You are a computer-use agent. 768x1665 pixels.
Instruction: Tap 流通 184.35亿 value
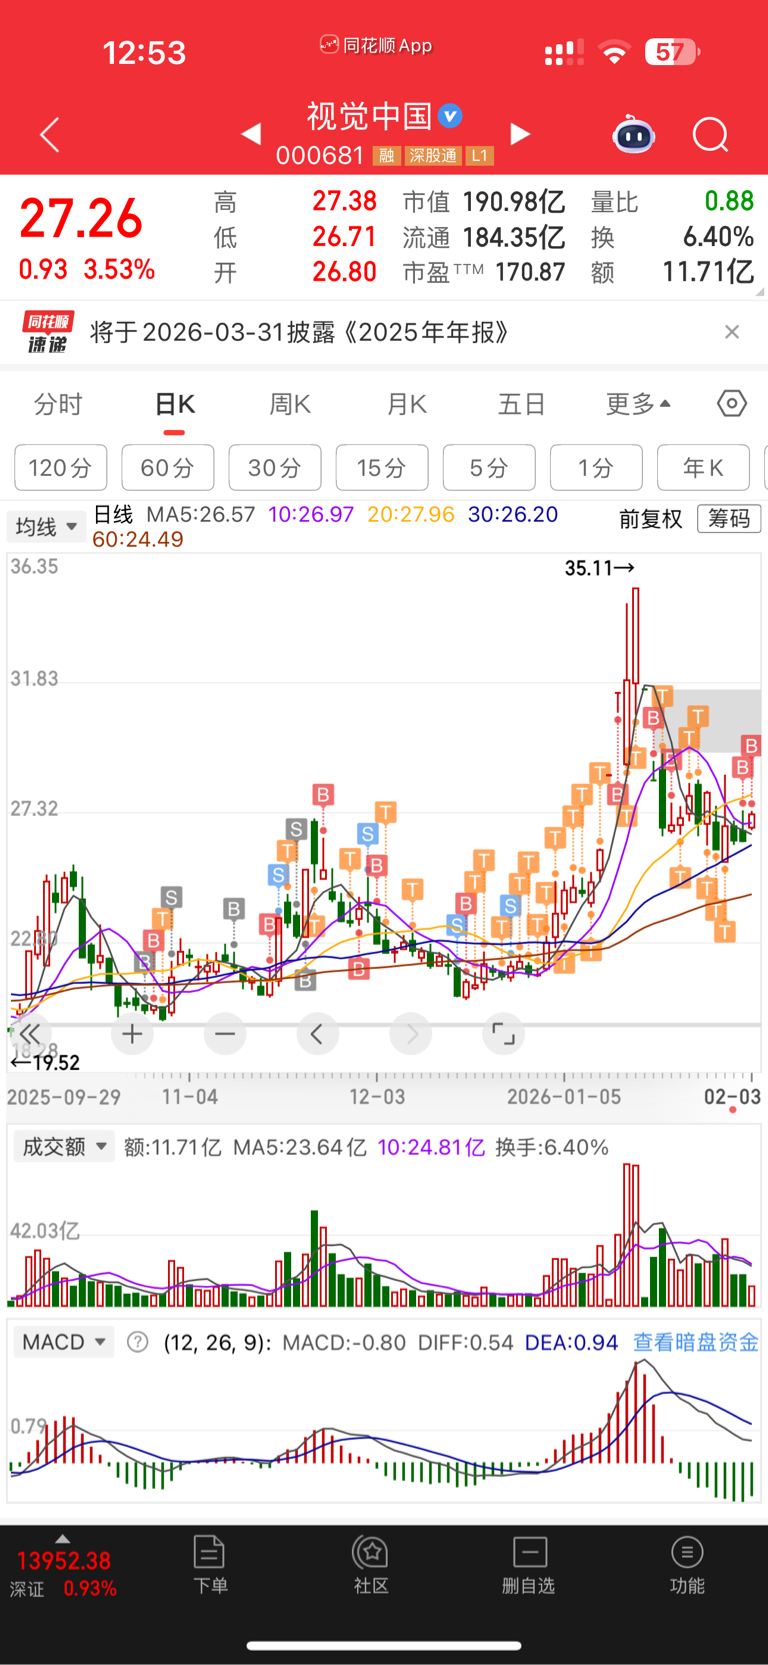(514, 237)
